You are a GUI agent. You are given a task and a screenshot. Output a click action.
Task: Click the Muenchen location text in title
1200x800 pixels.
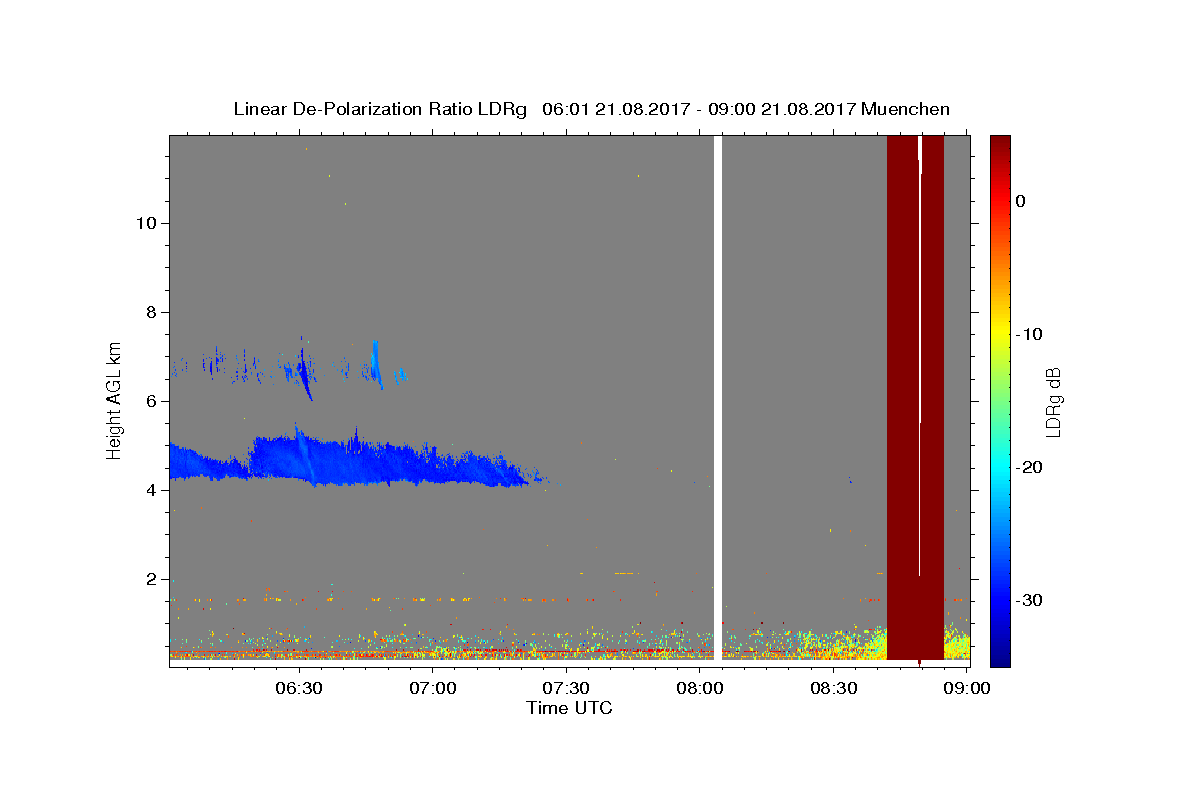point(907,109)
